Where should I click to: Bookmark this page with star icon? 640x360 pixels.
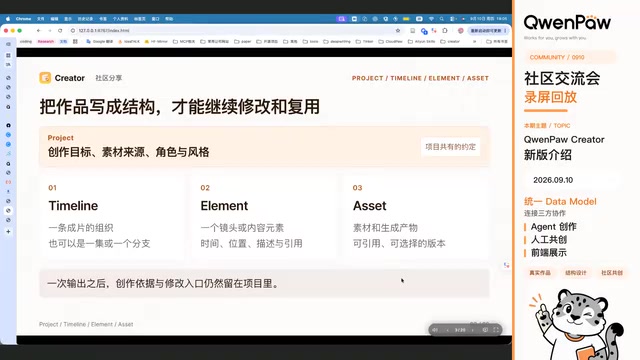[x=398, y=31]
